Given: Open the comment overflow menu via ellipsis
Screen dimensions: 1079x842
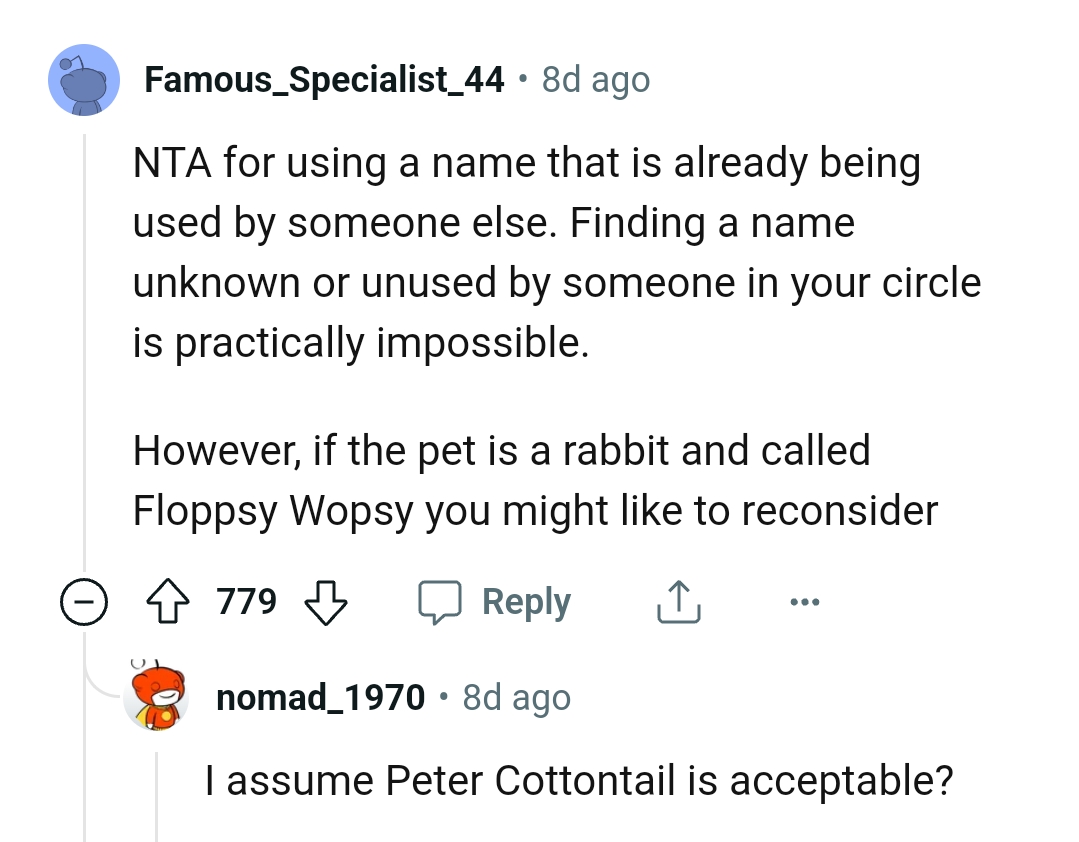Looking at the screenshot, I should click(805, 601).
